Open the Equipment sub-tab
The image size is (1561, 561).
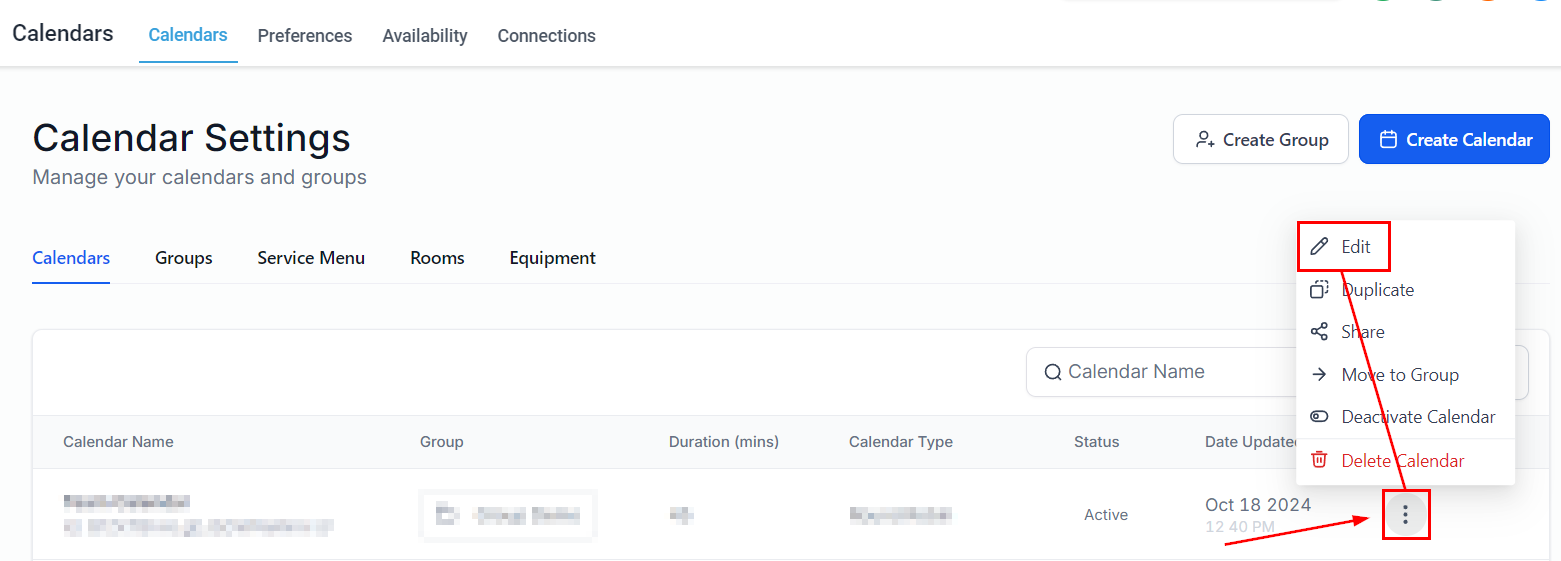click(552, 258)
